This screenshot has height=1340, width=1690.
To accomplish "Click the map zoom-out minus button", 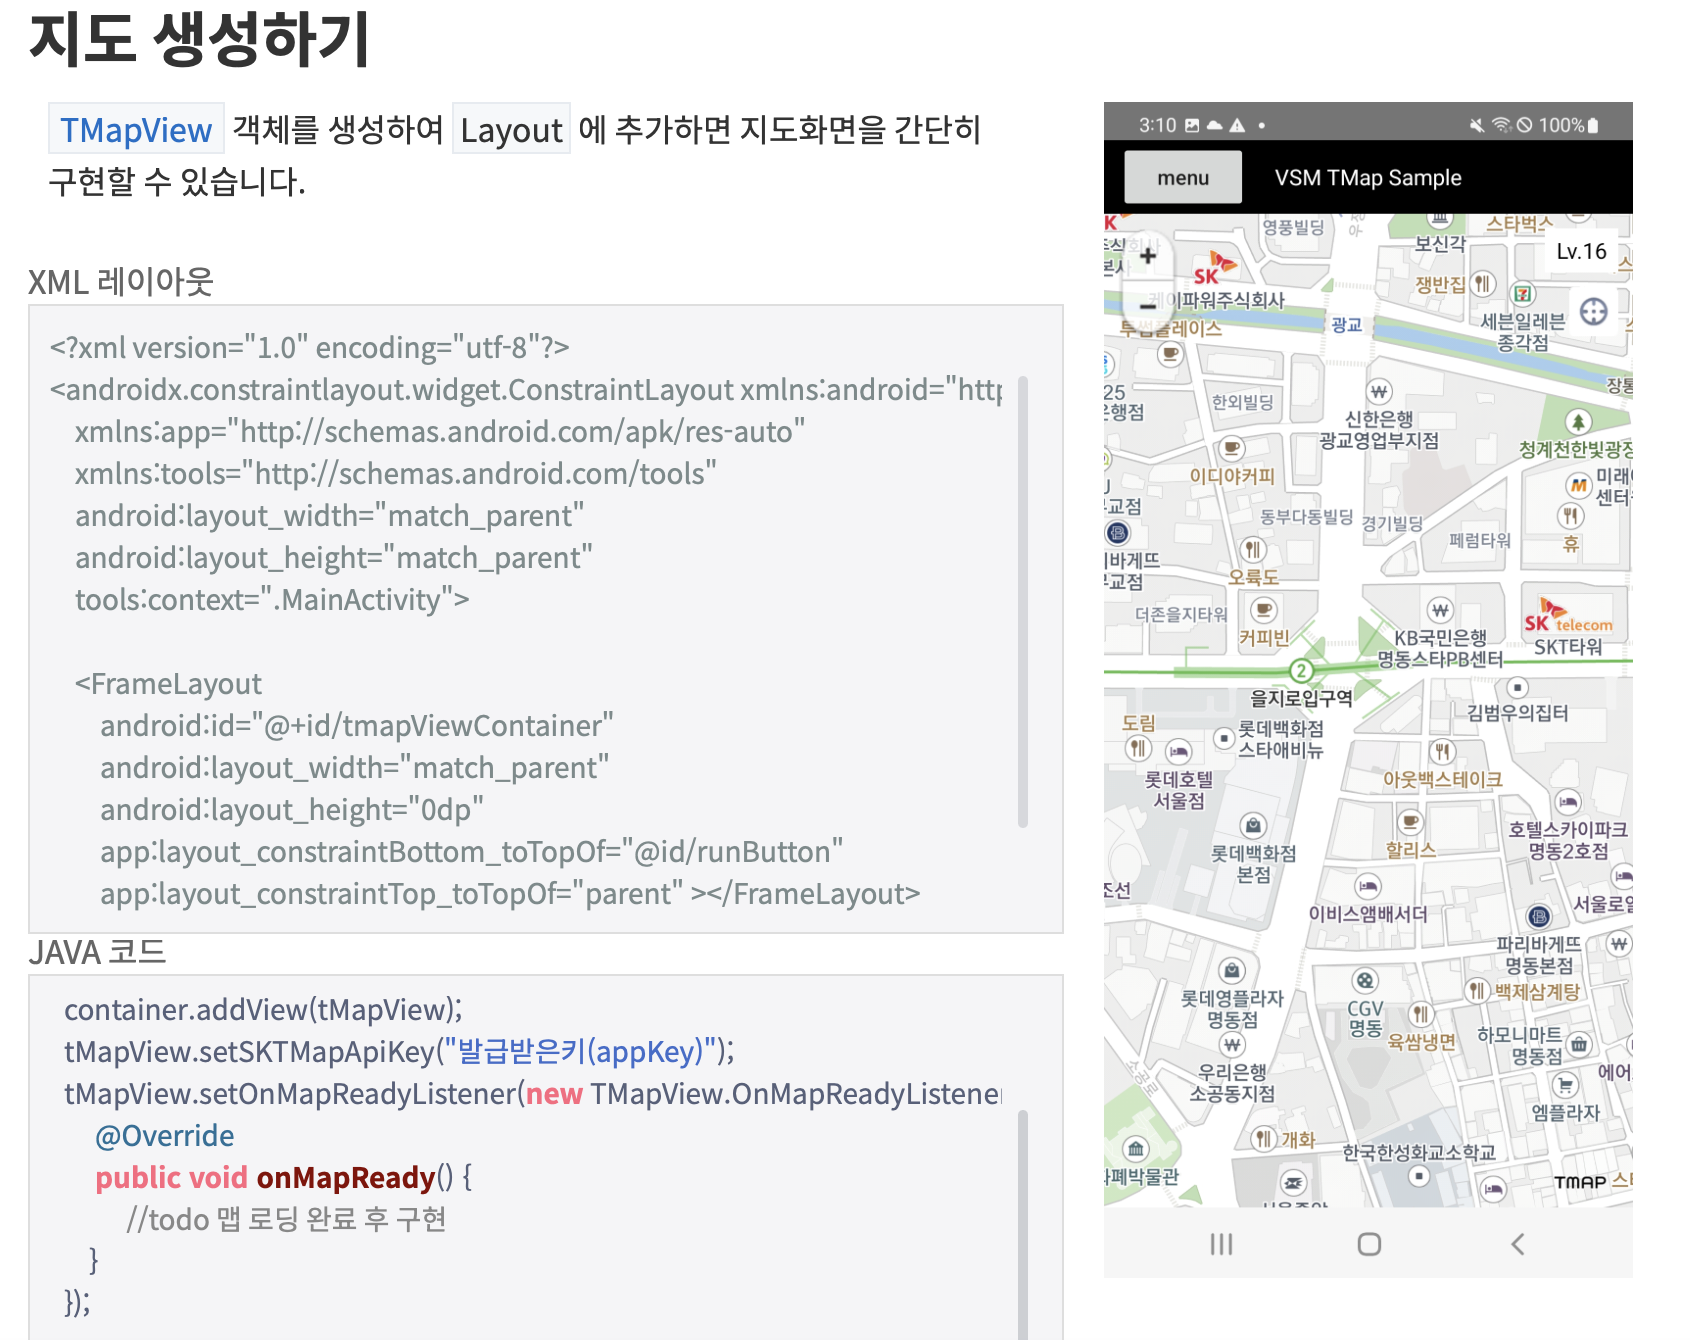I will point(1148,306).
